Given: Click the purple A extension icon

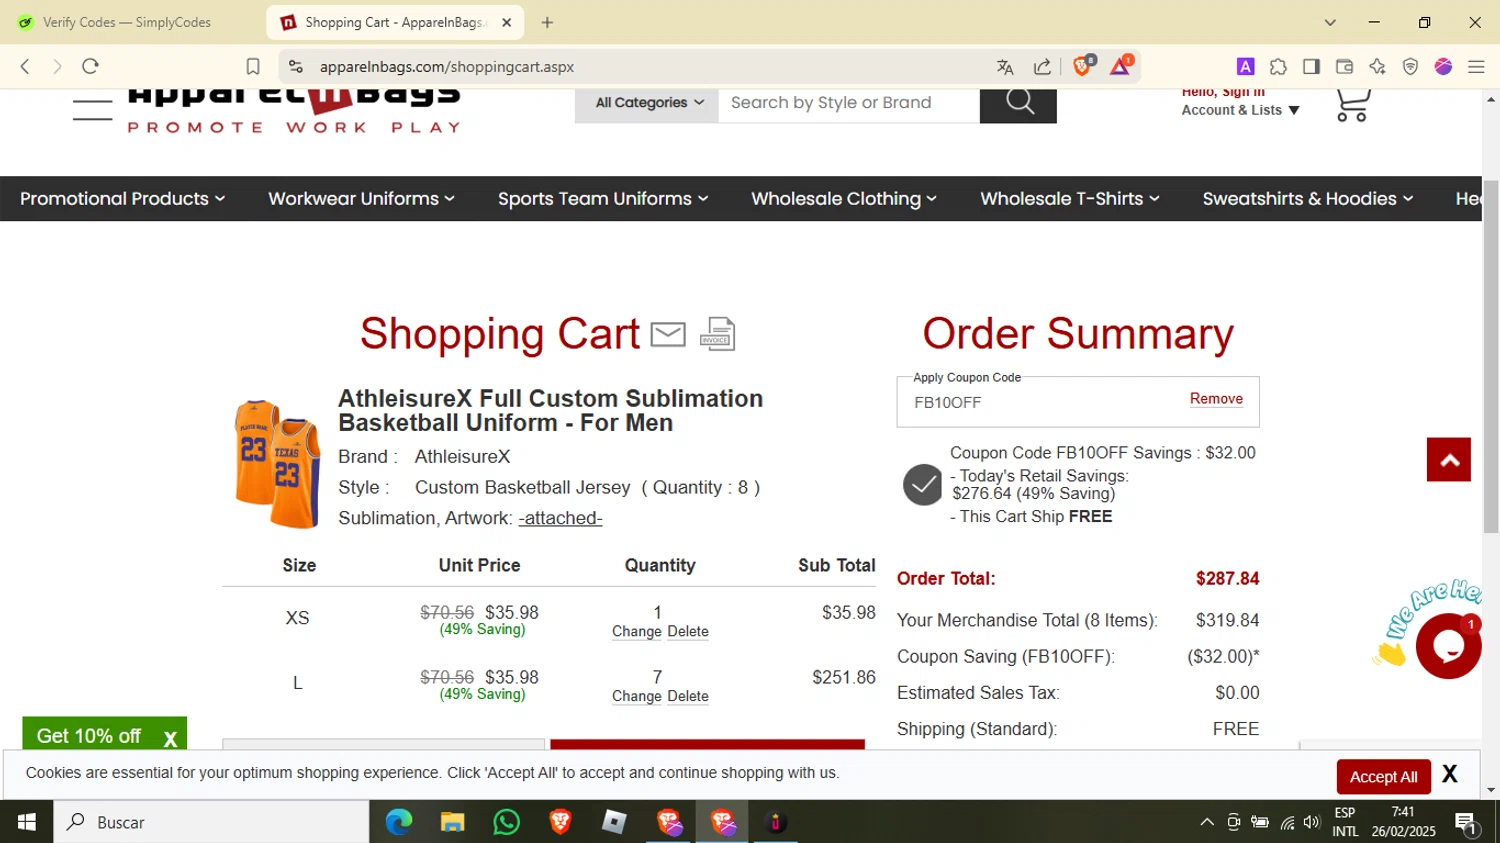Looking at the screenshot, I should [1245, 67].
